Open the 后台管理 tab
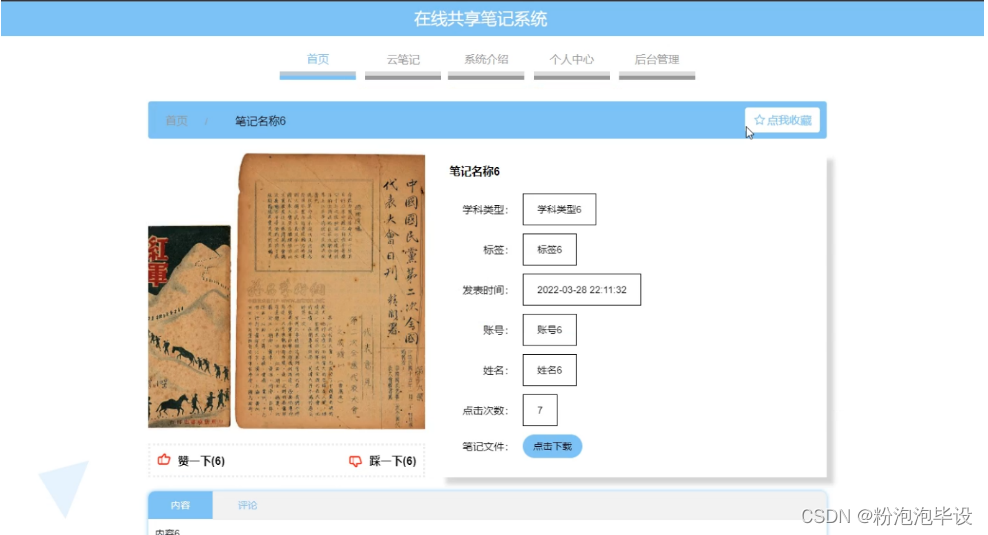This screenshot has width=988, height=535. click(657, 59)
